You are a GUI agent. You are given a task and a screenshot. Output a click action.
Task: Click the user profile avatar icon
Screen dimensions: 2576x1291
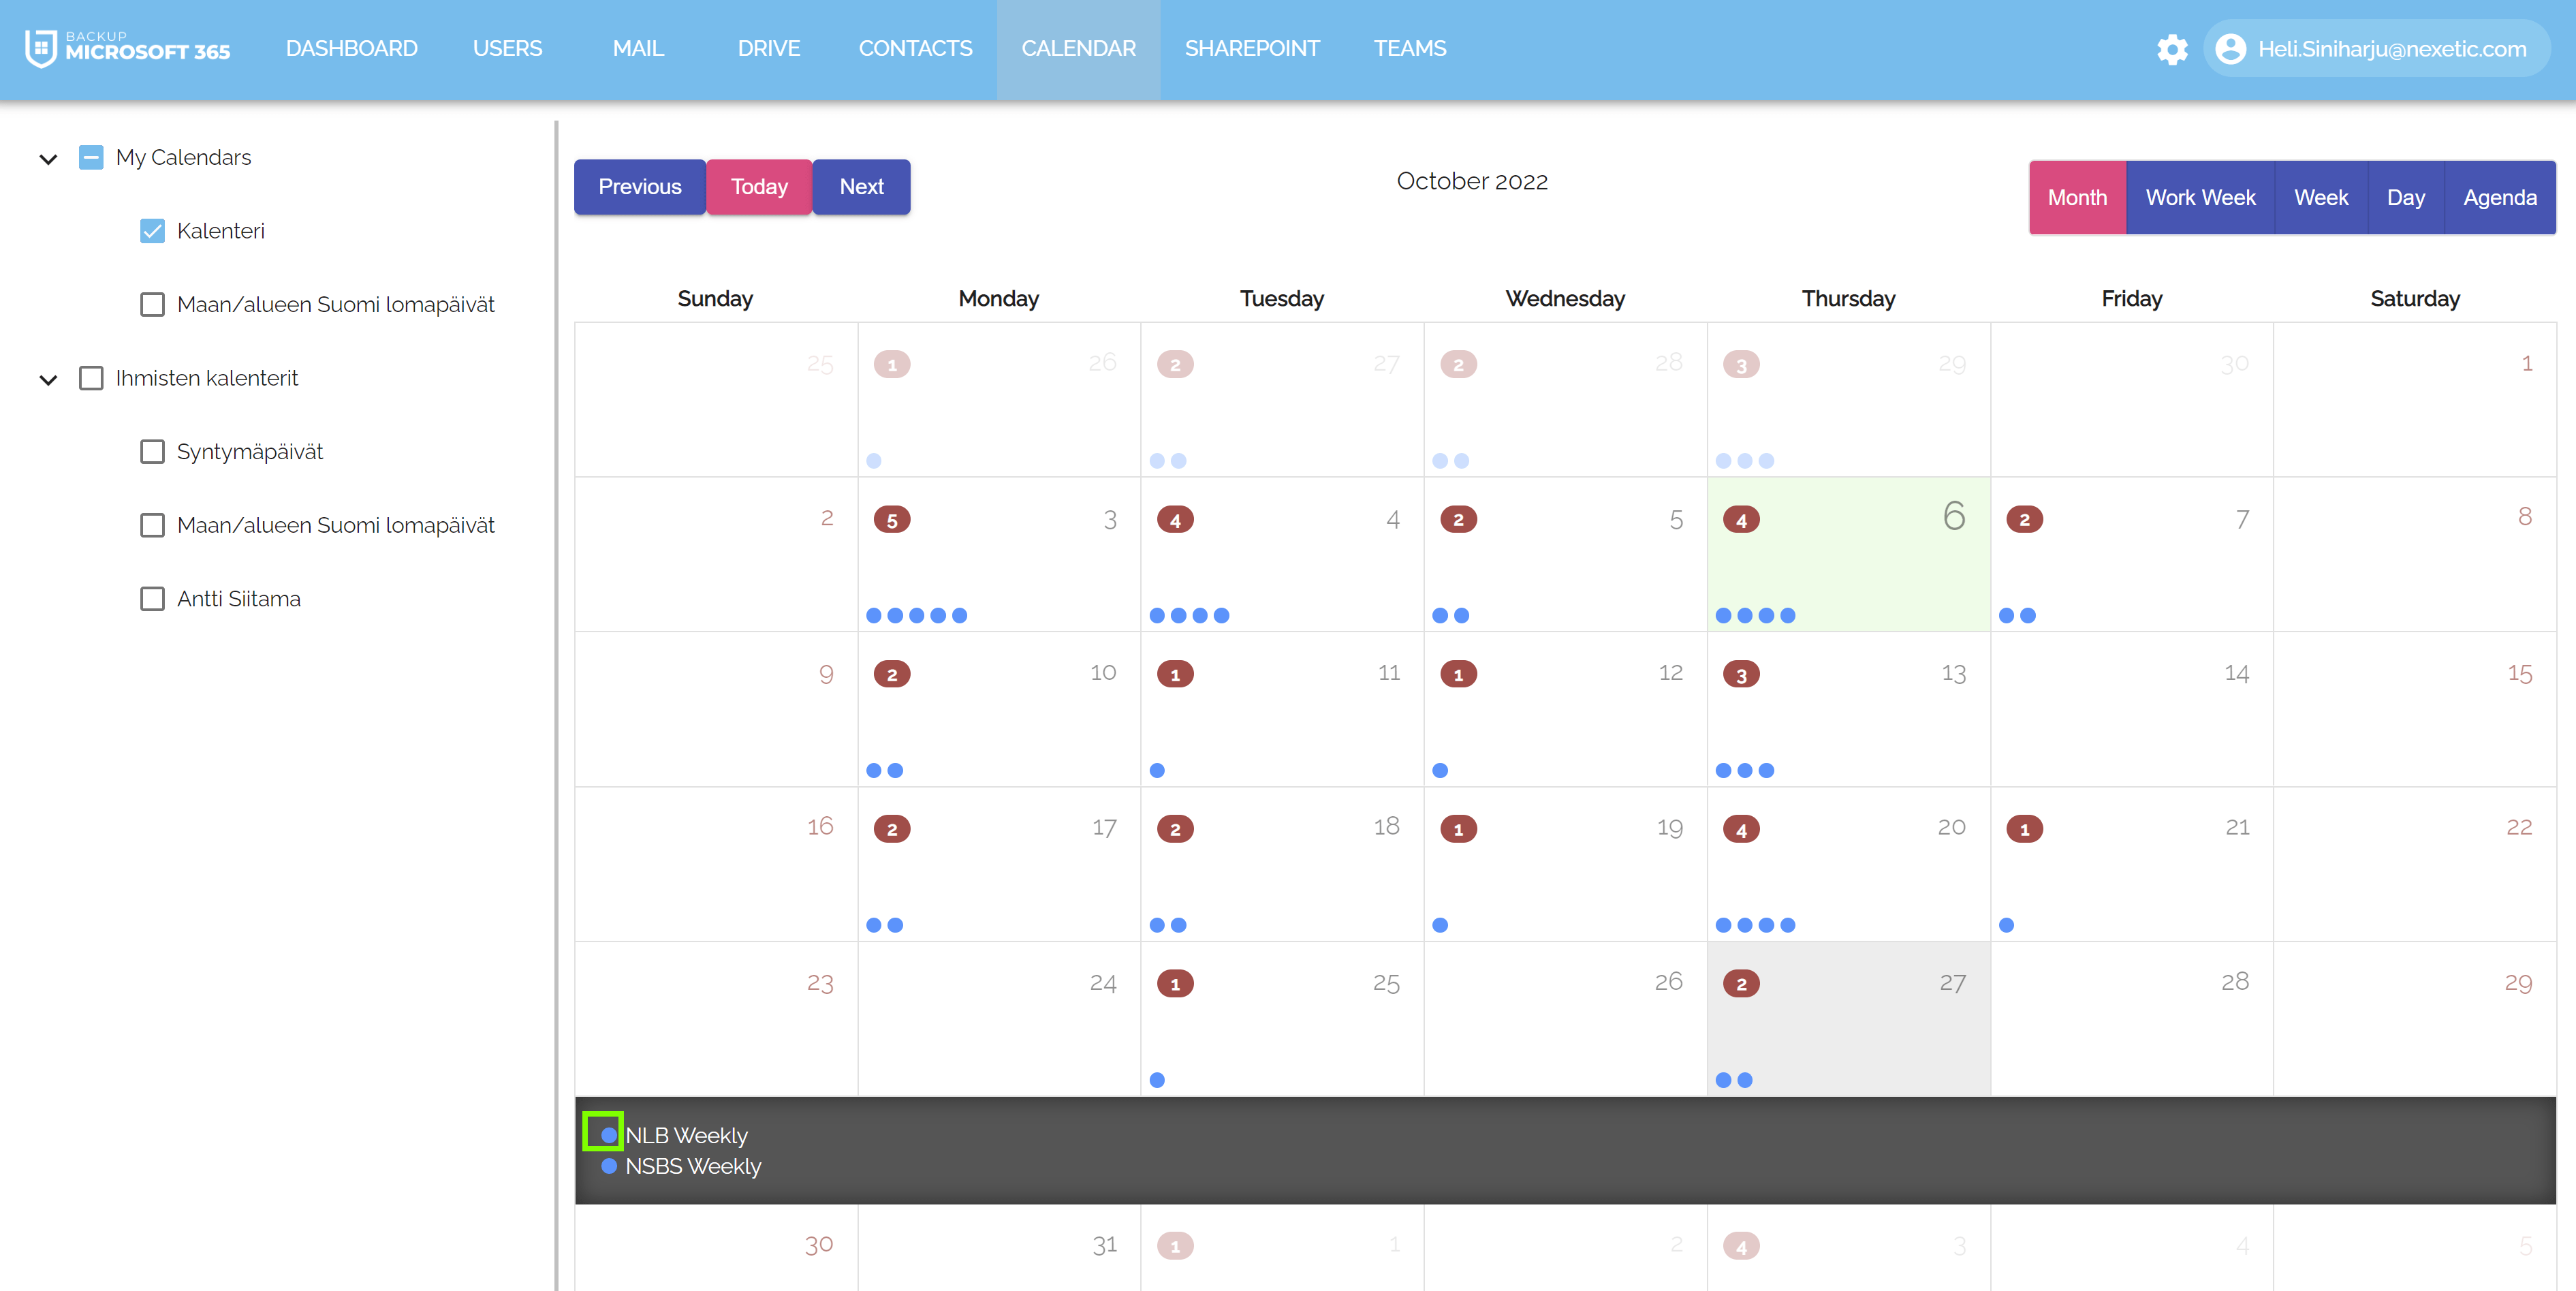pos(2230,48)
